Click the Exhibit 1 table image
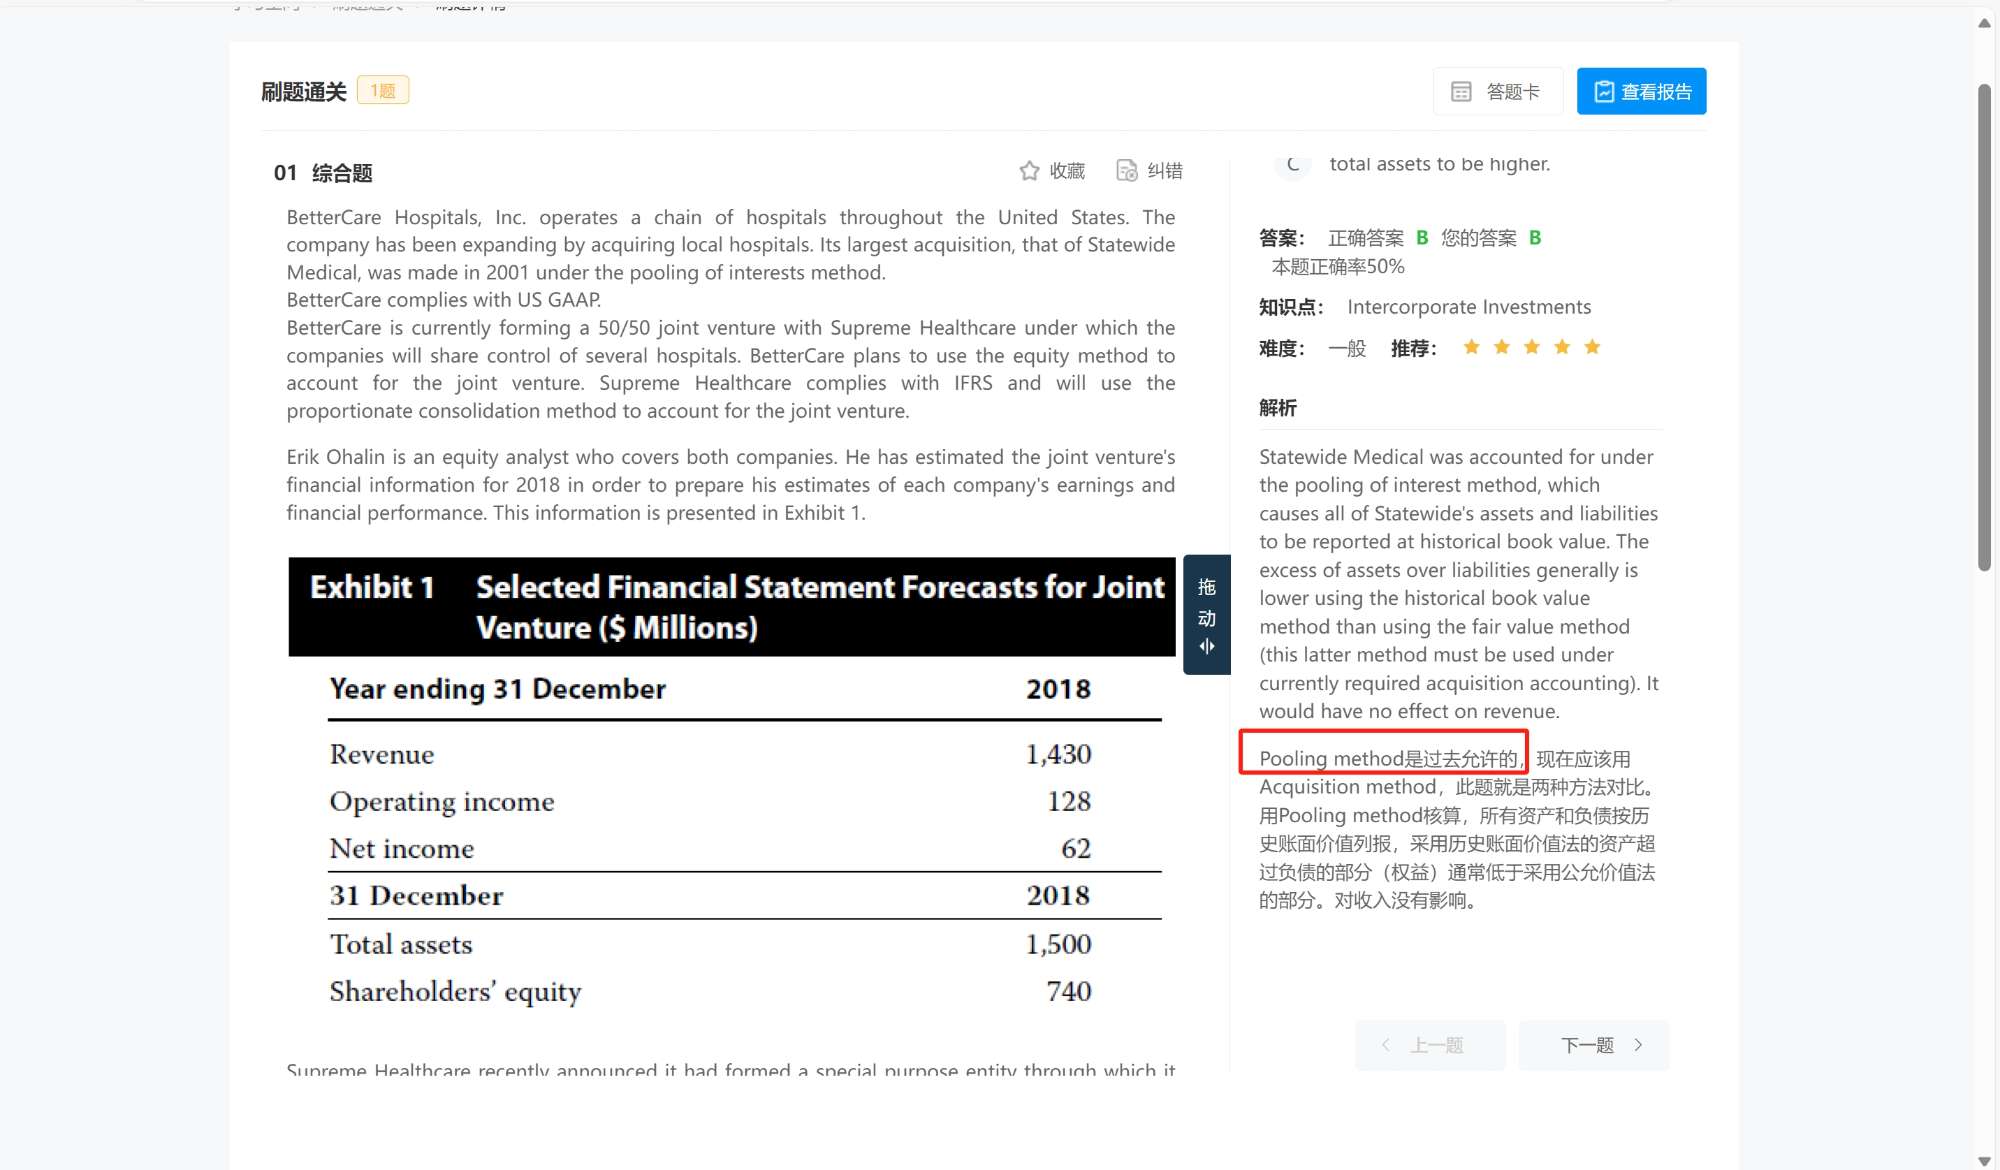Image resolution: width=2000 pixels, height=1170 pixels. (731, 785)
